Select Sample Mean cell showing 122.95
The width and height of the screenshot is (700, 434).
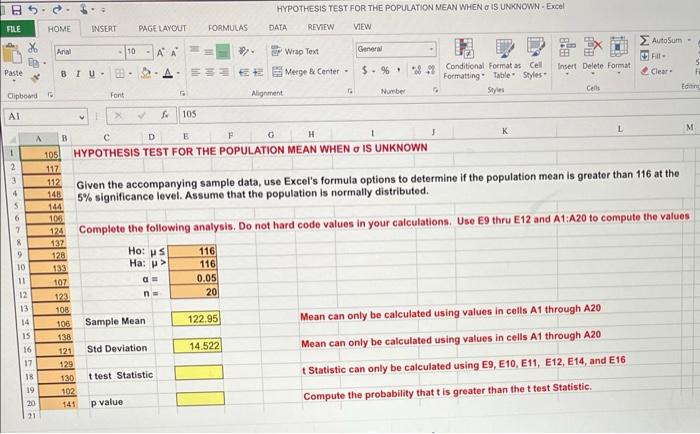click(196, 318)
